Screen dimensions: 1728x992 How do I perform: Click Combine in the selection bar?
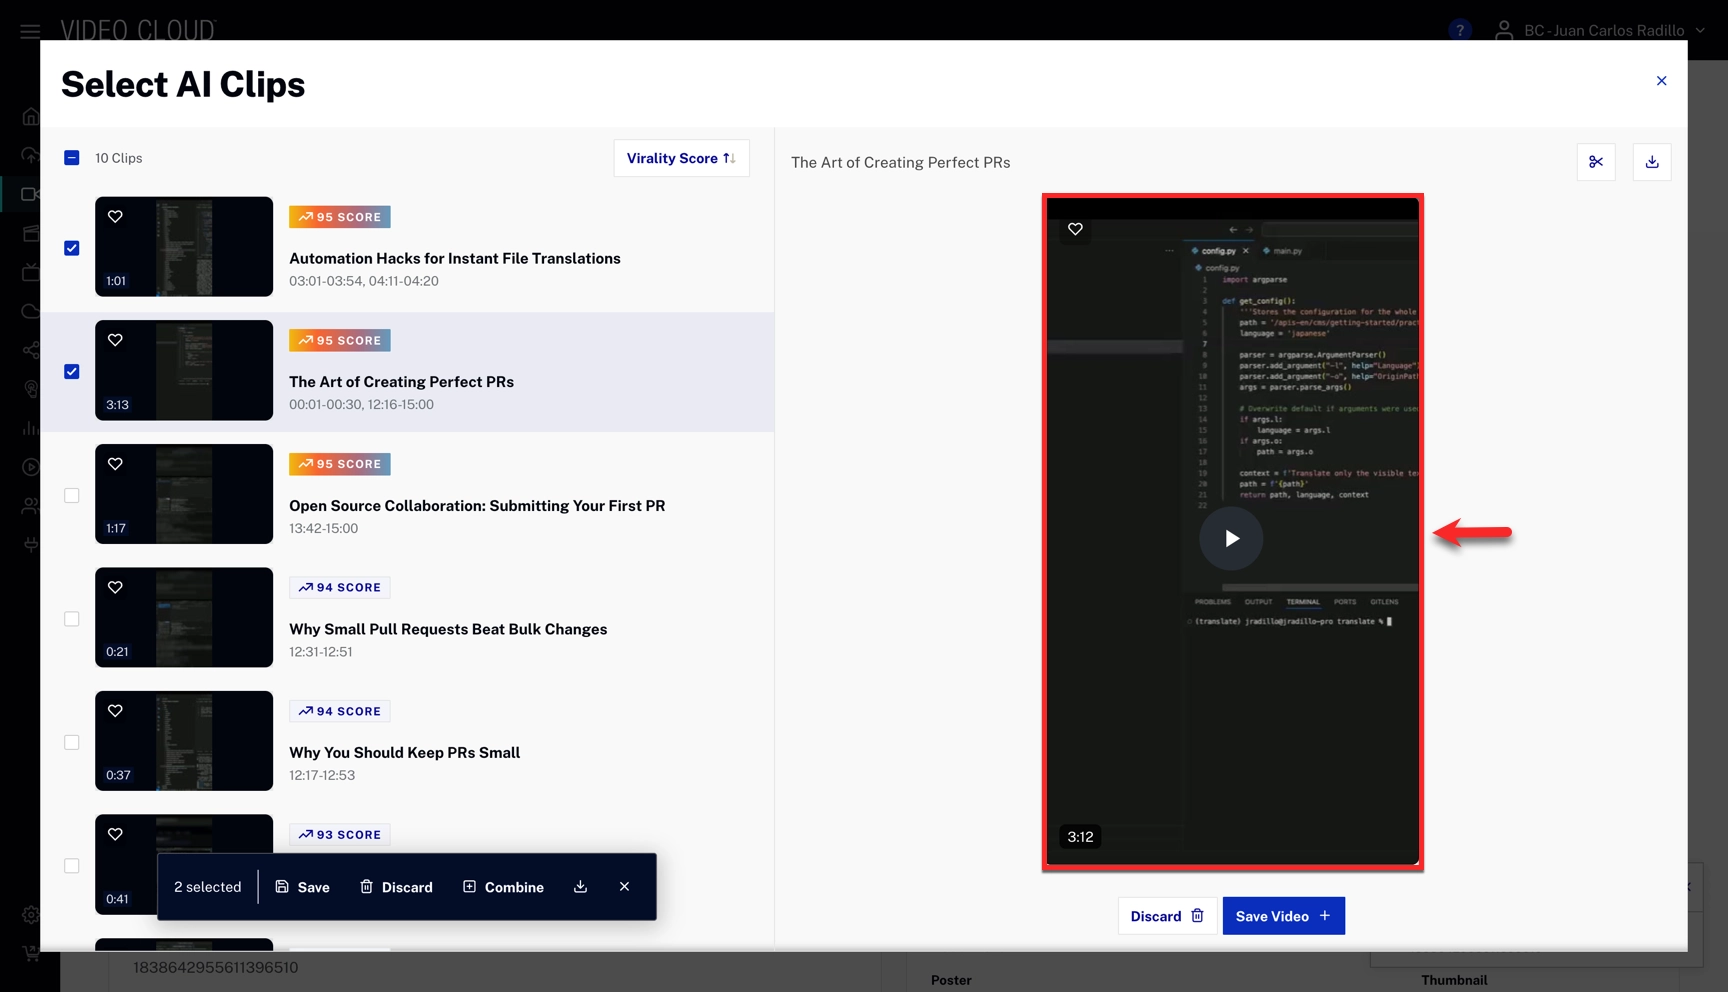click(x=503, y=887)
